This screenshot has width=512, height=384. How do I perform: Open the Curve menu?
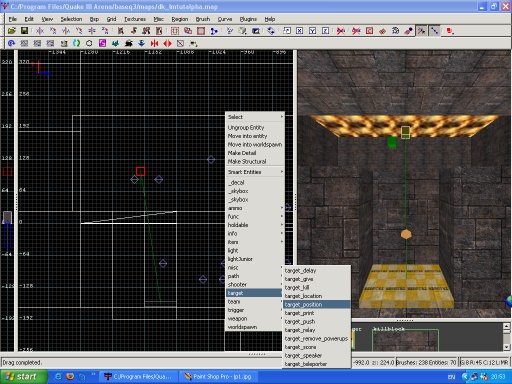[225, 19]
